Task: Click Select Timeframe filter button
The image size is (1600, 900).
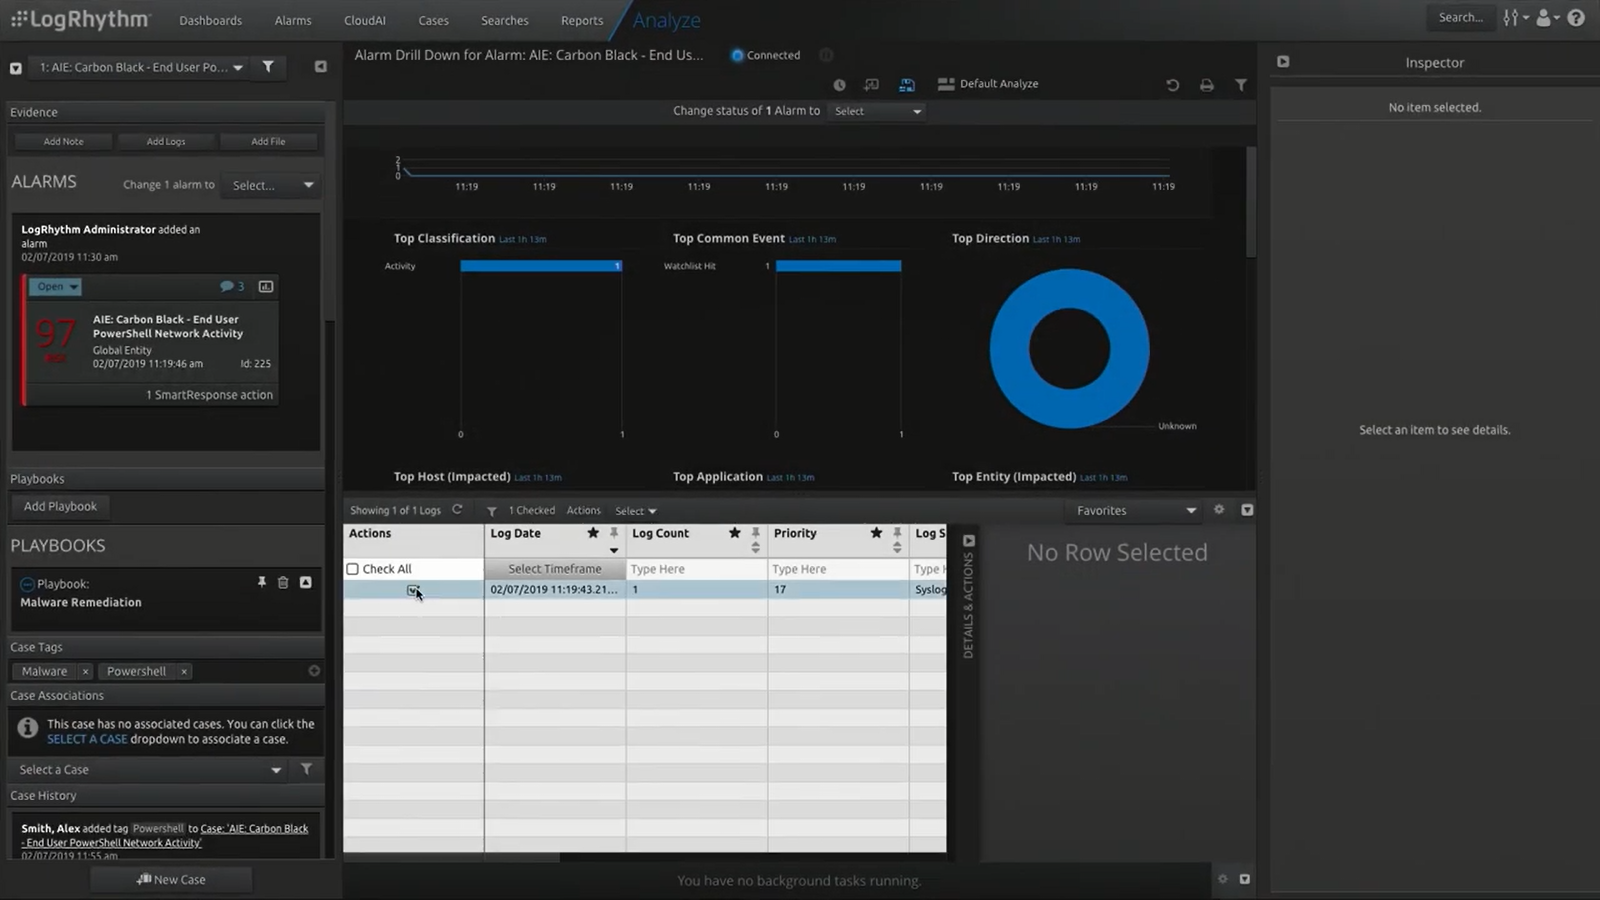Action: 555,569
